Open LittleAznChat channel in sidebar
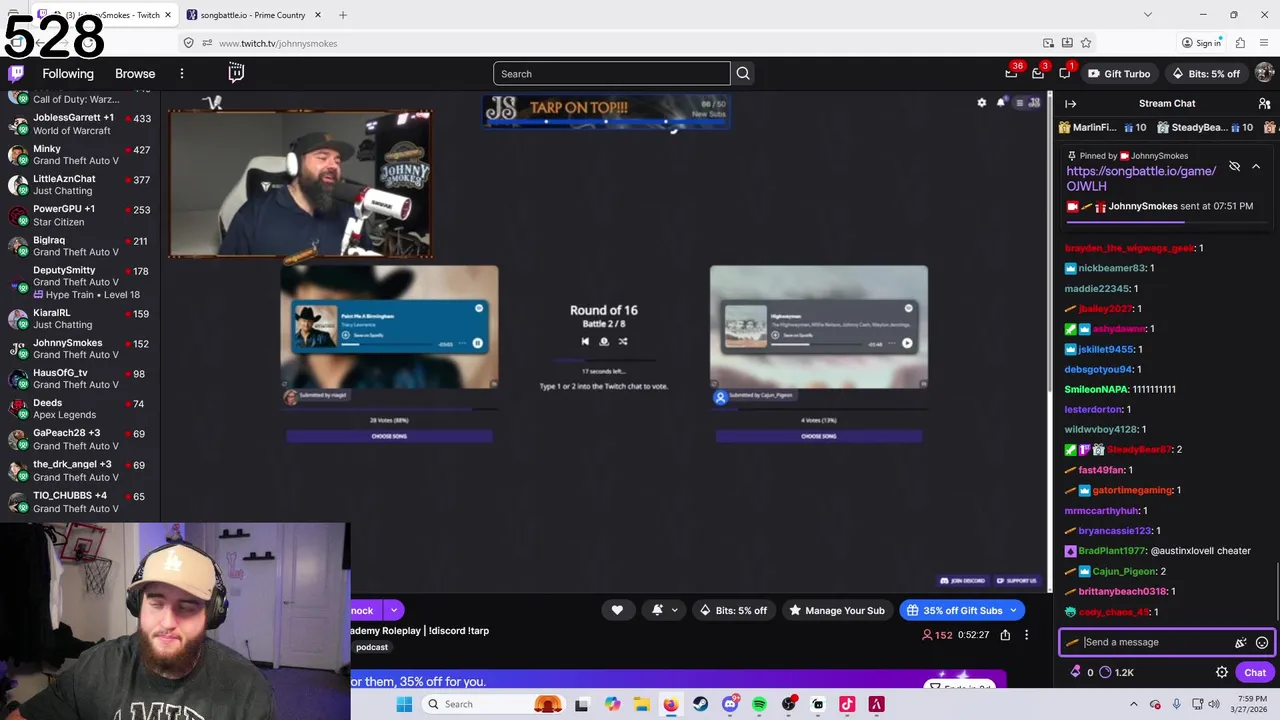The height and width of the screenshot is (720, 1280). pos(80,185)
